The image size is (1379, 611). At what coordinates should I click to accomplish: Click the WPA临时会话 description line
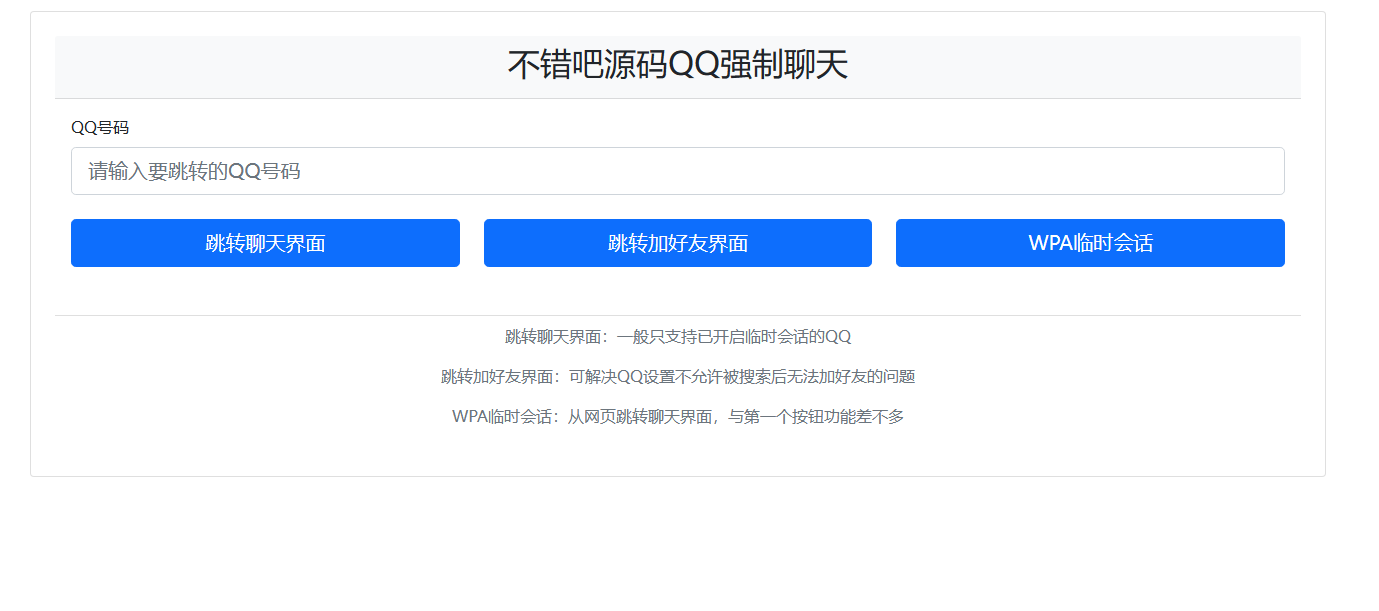[677, 417]
